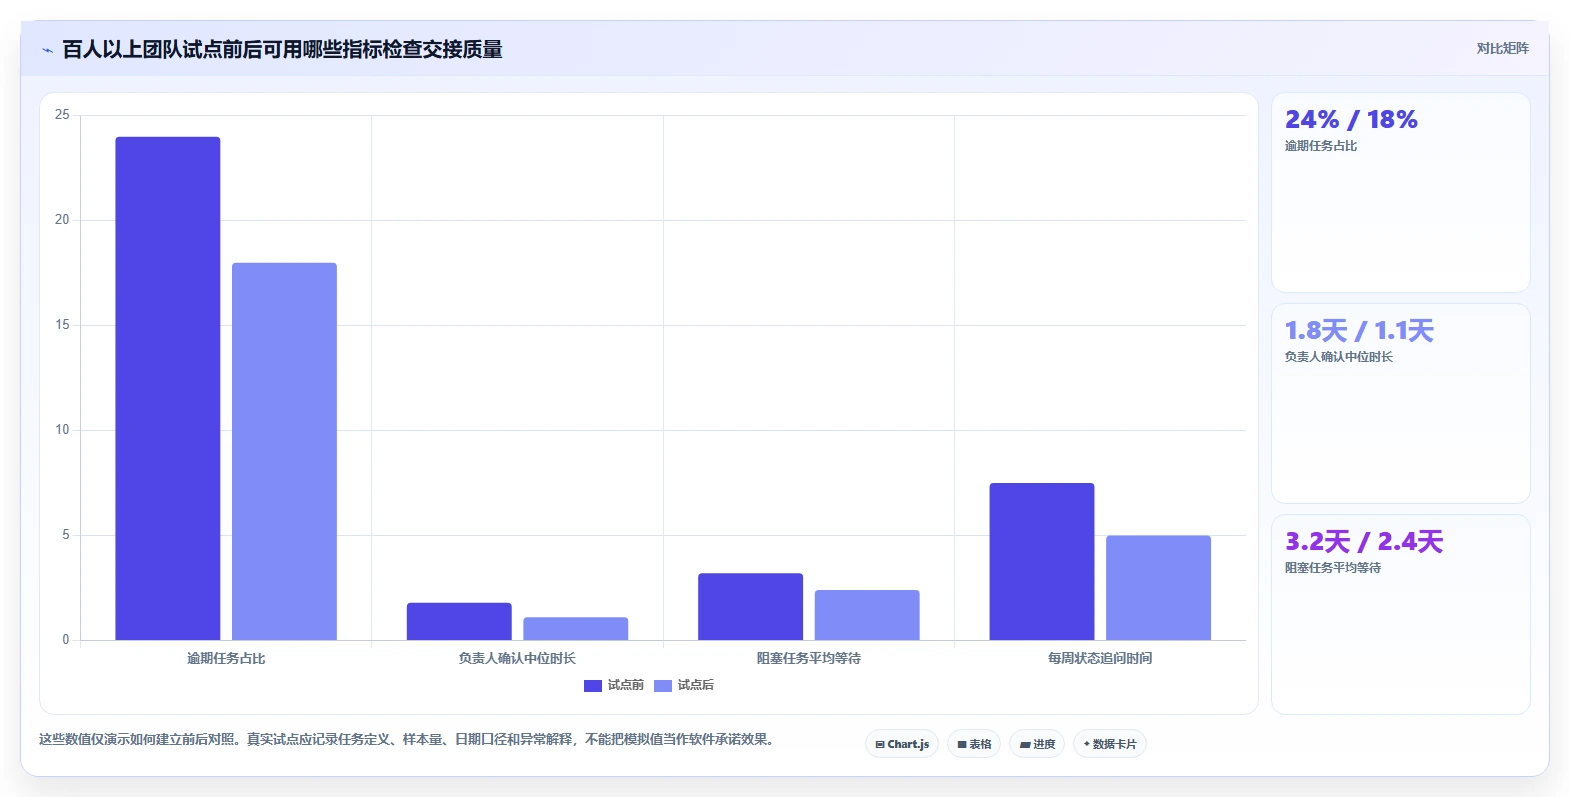
Task: Click the 试点后 bar for 阻塞任务平均等待
Action: [x=867, y=615]
